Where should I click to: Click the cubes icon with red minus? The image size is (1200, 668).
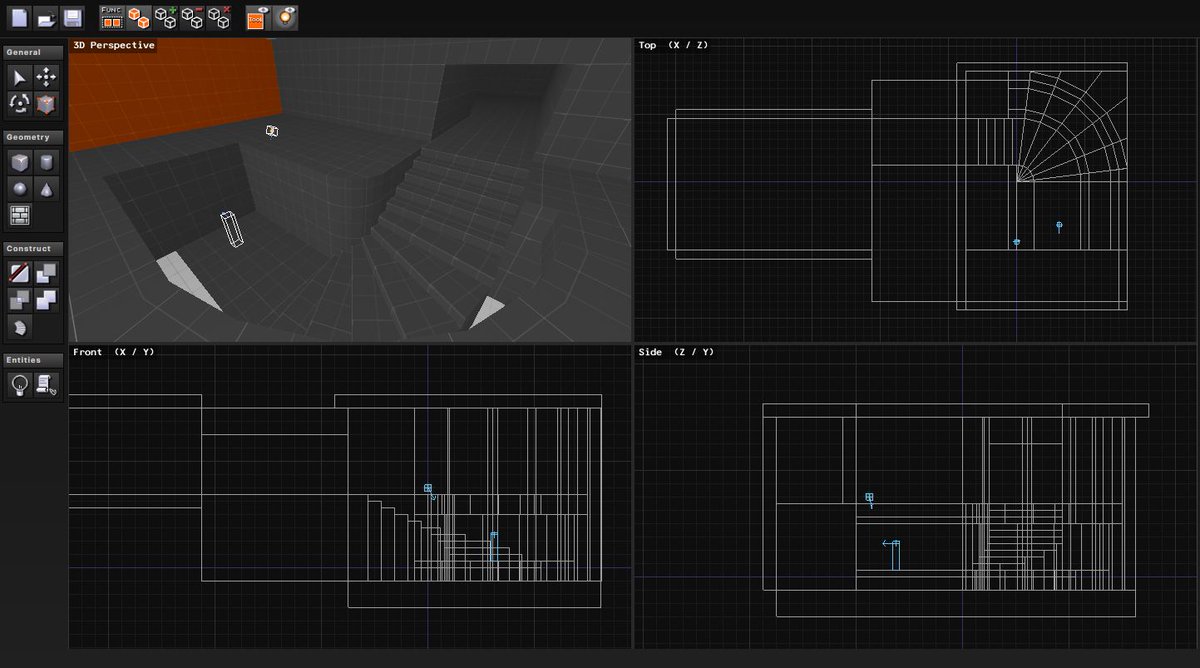click(192, 17)
